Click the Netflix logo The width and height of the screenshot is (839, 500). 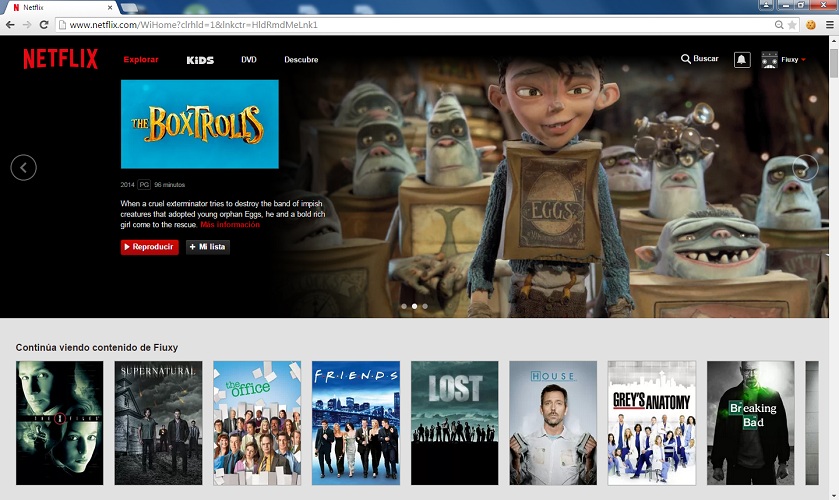click(60, 59)
